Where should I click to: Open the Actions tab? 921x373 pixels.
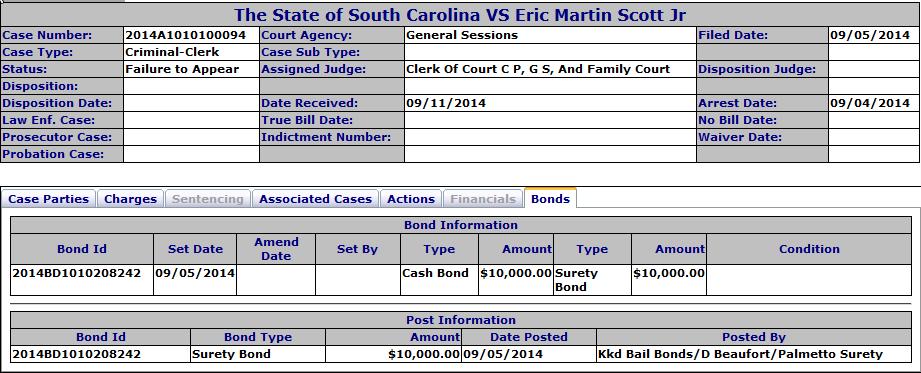pos(411,199)
